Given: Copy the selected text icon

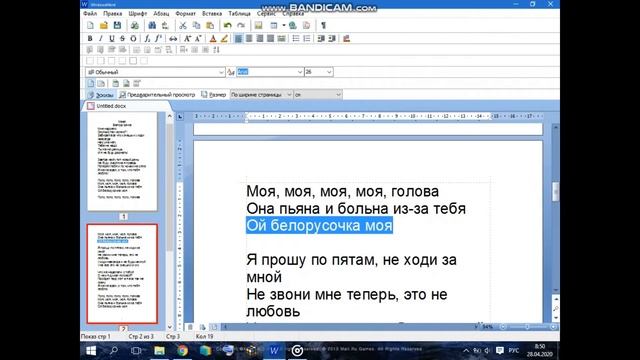Looking at the screenshot, I should (x=196, y=25).
